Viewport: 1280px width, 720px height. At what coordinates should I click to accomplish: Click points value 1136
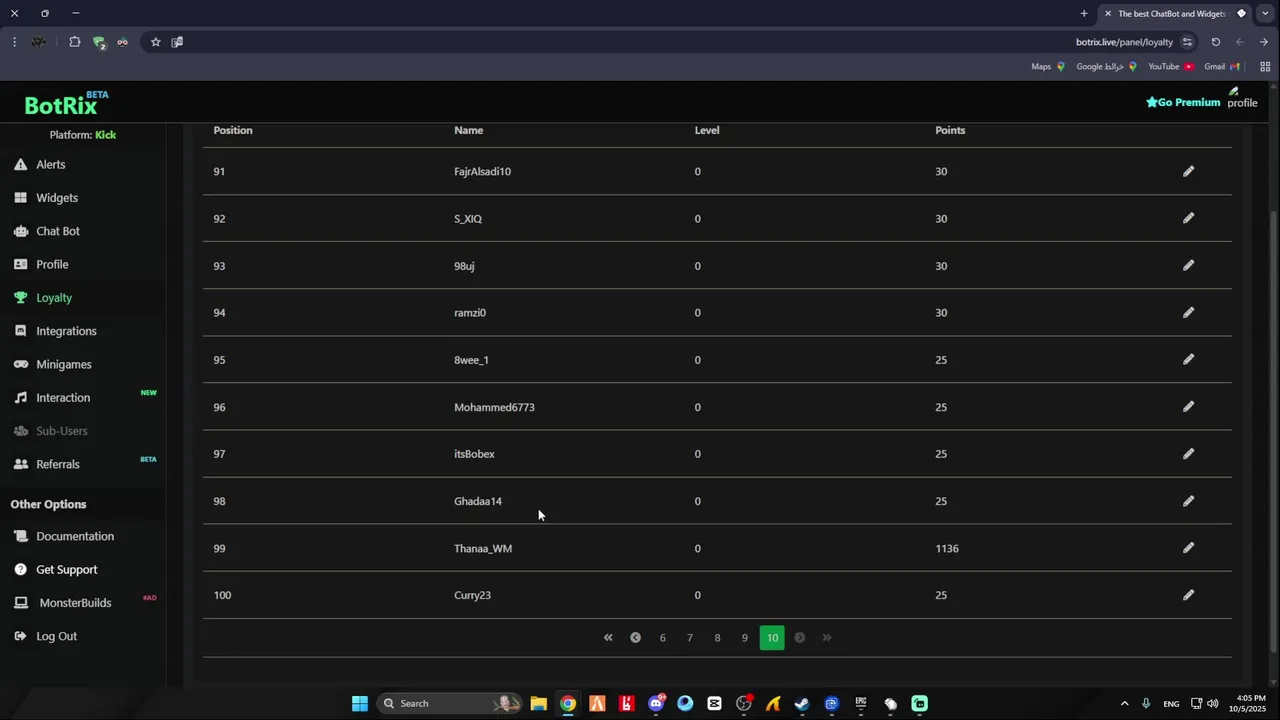pyautogui.click(x=947, y=548)
